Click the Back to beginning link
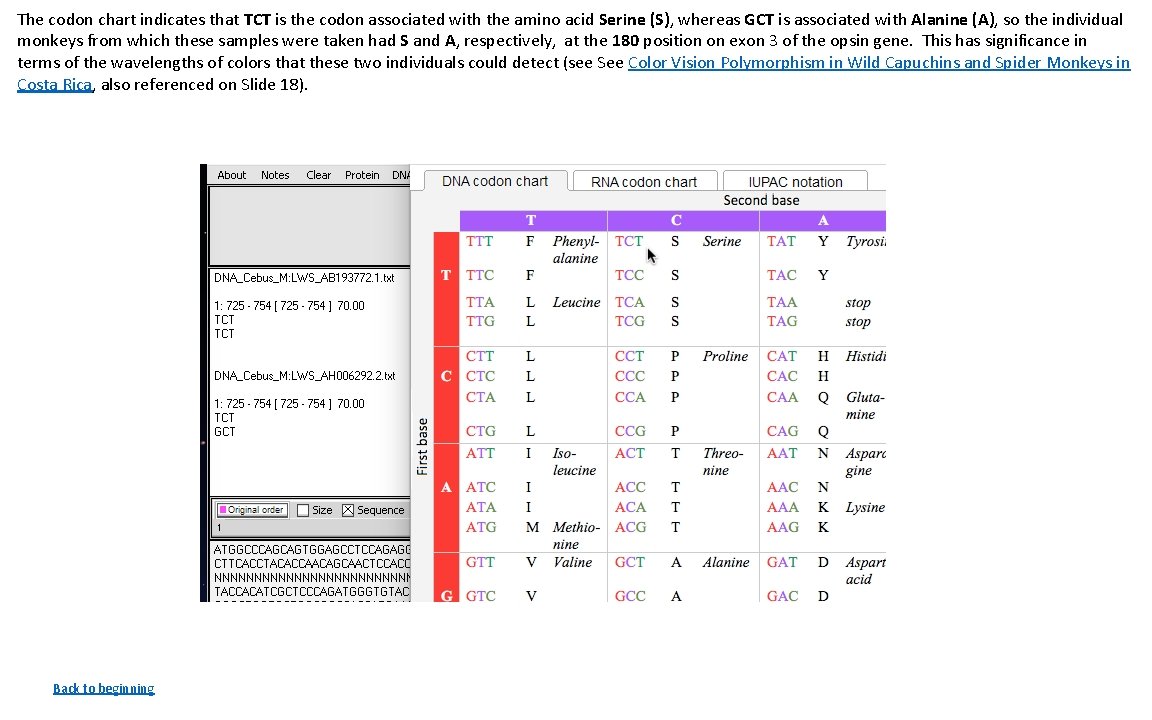 103,688
